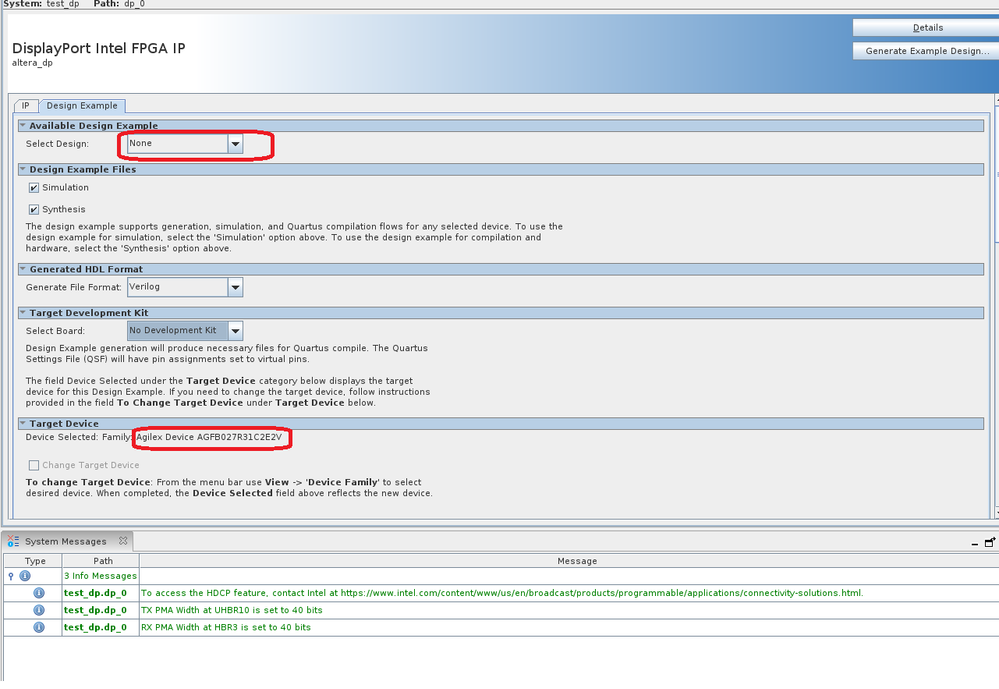Switch to the IP tab
Image resolution: width=999 pixels, height=689 pixels.
click(x=25, y=106)
